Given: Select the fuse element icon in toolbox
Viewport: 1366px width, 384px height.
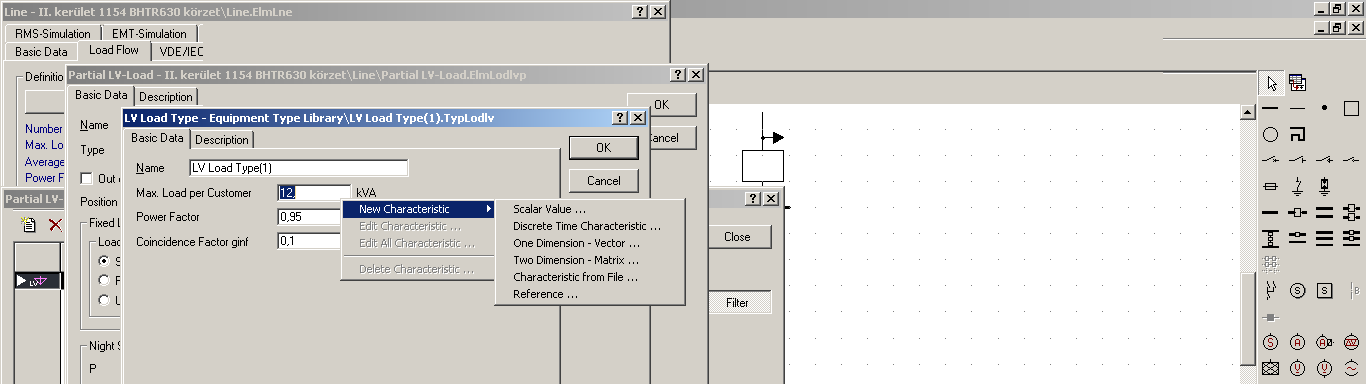Looking at the screenshot, I should coord(1271,186).
